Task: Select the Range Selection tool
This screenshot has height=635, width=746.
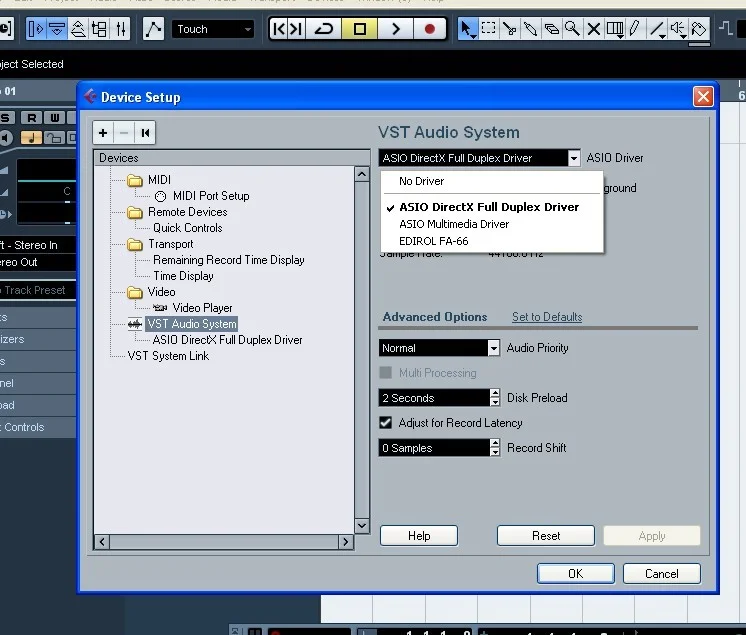Action: click(489, 29)
